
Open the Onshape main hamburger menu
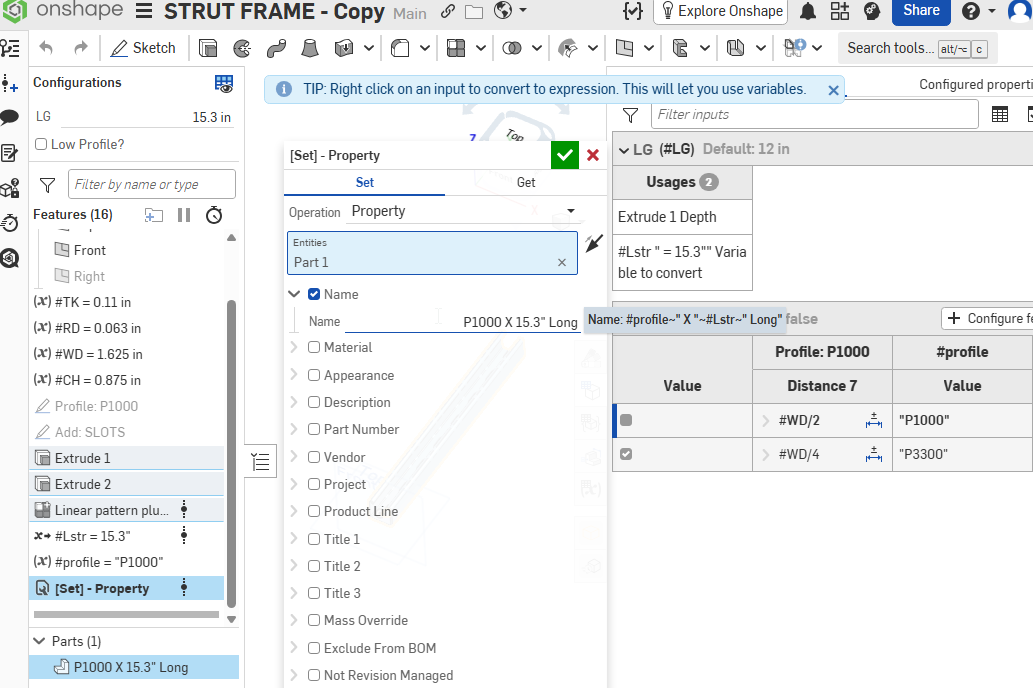144,12
